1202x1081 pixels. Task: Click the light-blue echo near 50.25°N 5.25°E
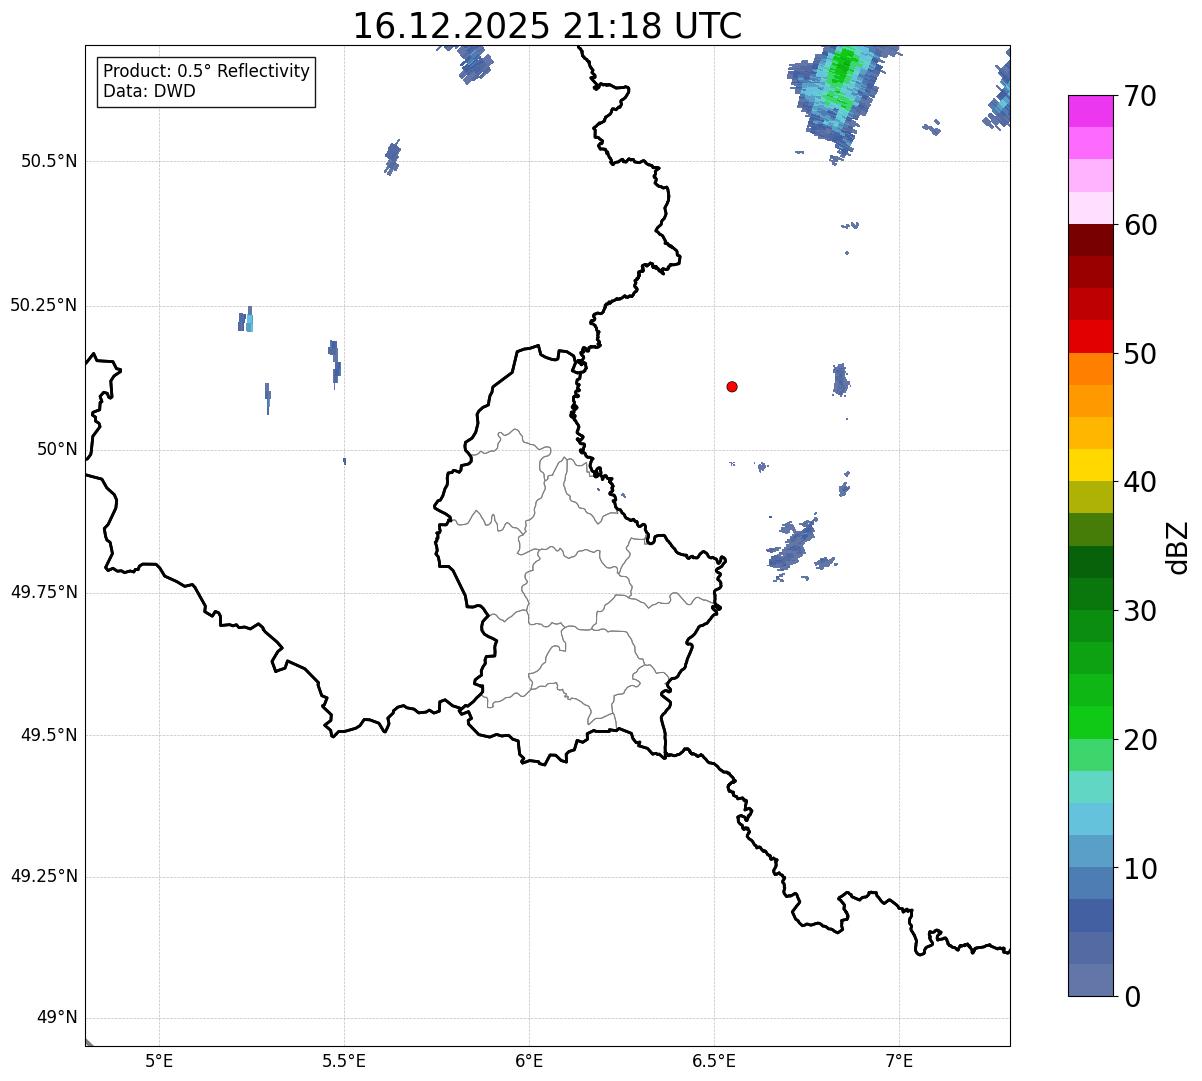click(249, 321)
